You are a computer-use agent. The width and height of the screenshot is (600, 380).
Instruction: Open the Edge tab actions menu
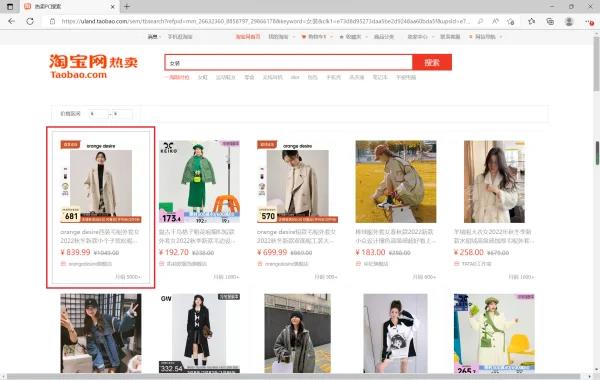point(10,7)
